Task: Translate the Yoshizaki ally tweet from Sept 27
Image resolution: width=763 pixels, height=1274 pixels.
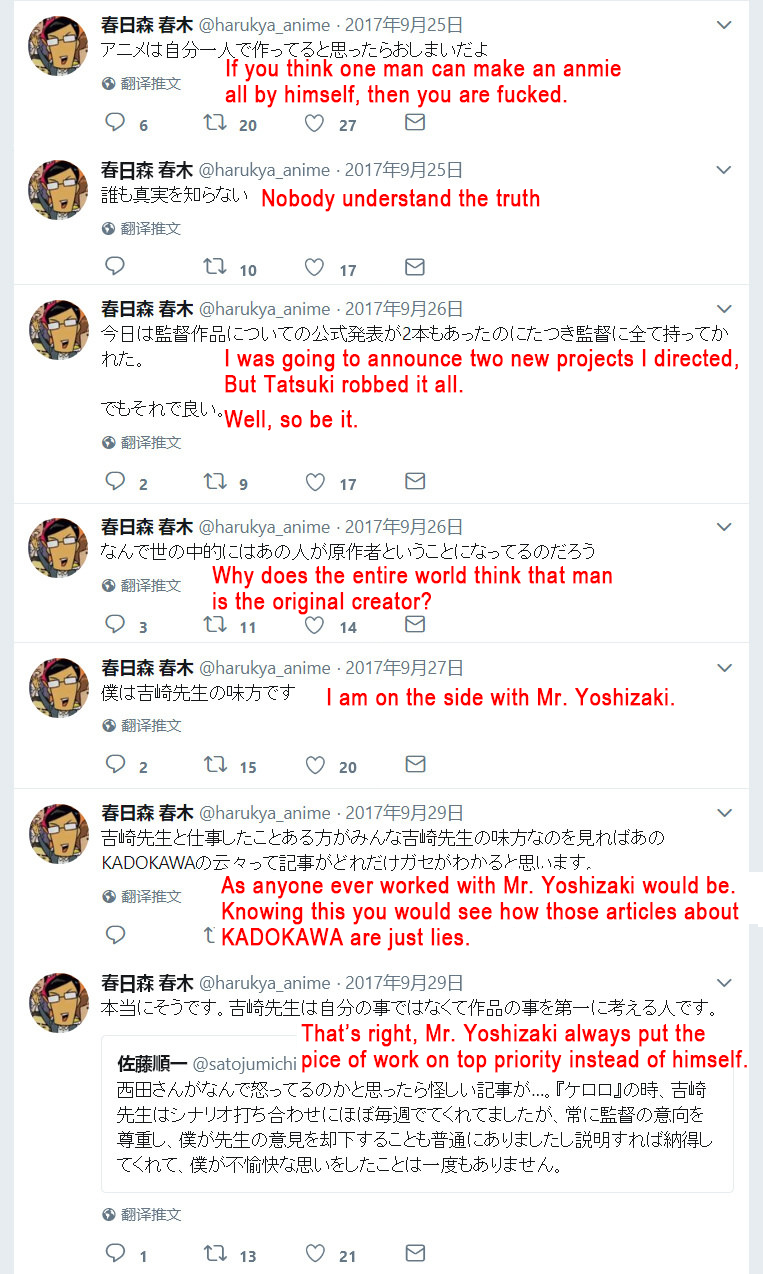Action: [x=141, y=726]
